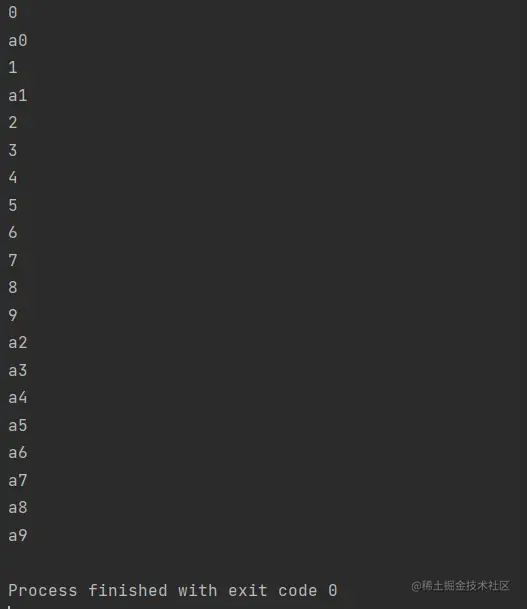The image size is (527, 609).
Task: Click the output line '9' above a2
Action: pos(13,315)
